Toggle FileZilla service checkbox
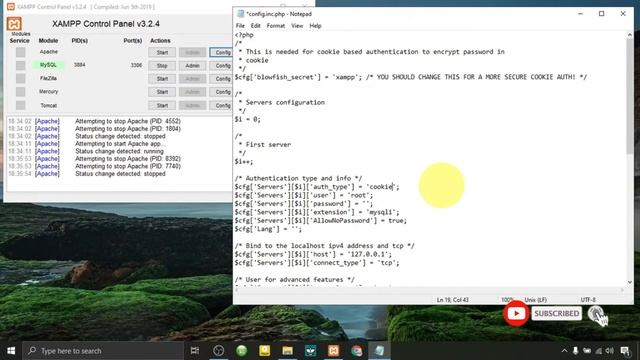The image size is (640, 360). tap(20, 78)
